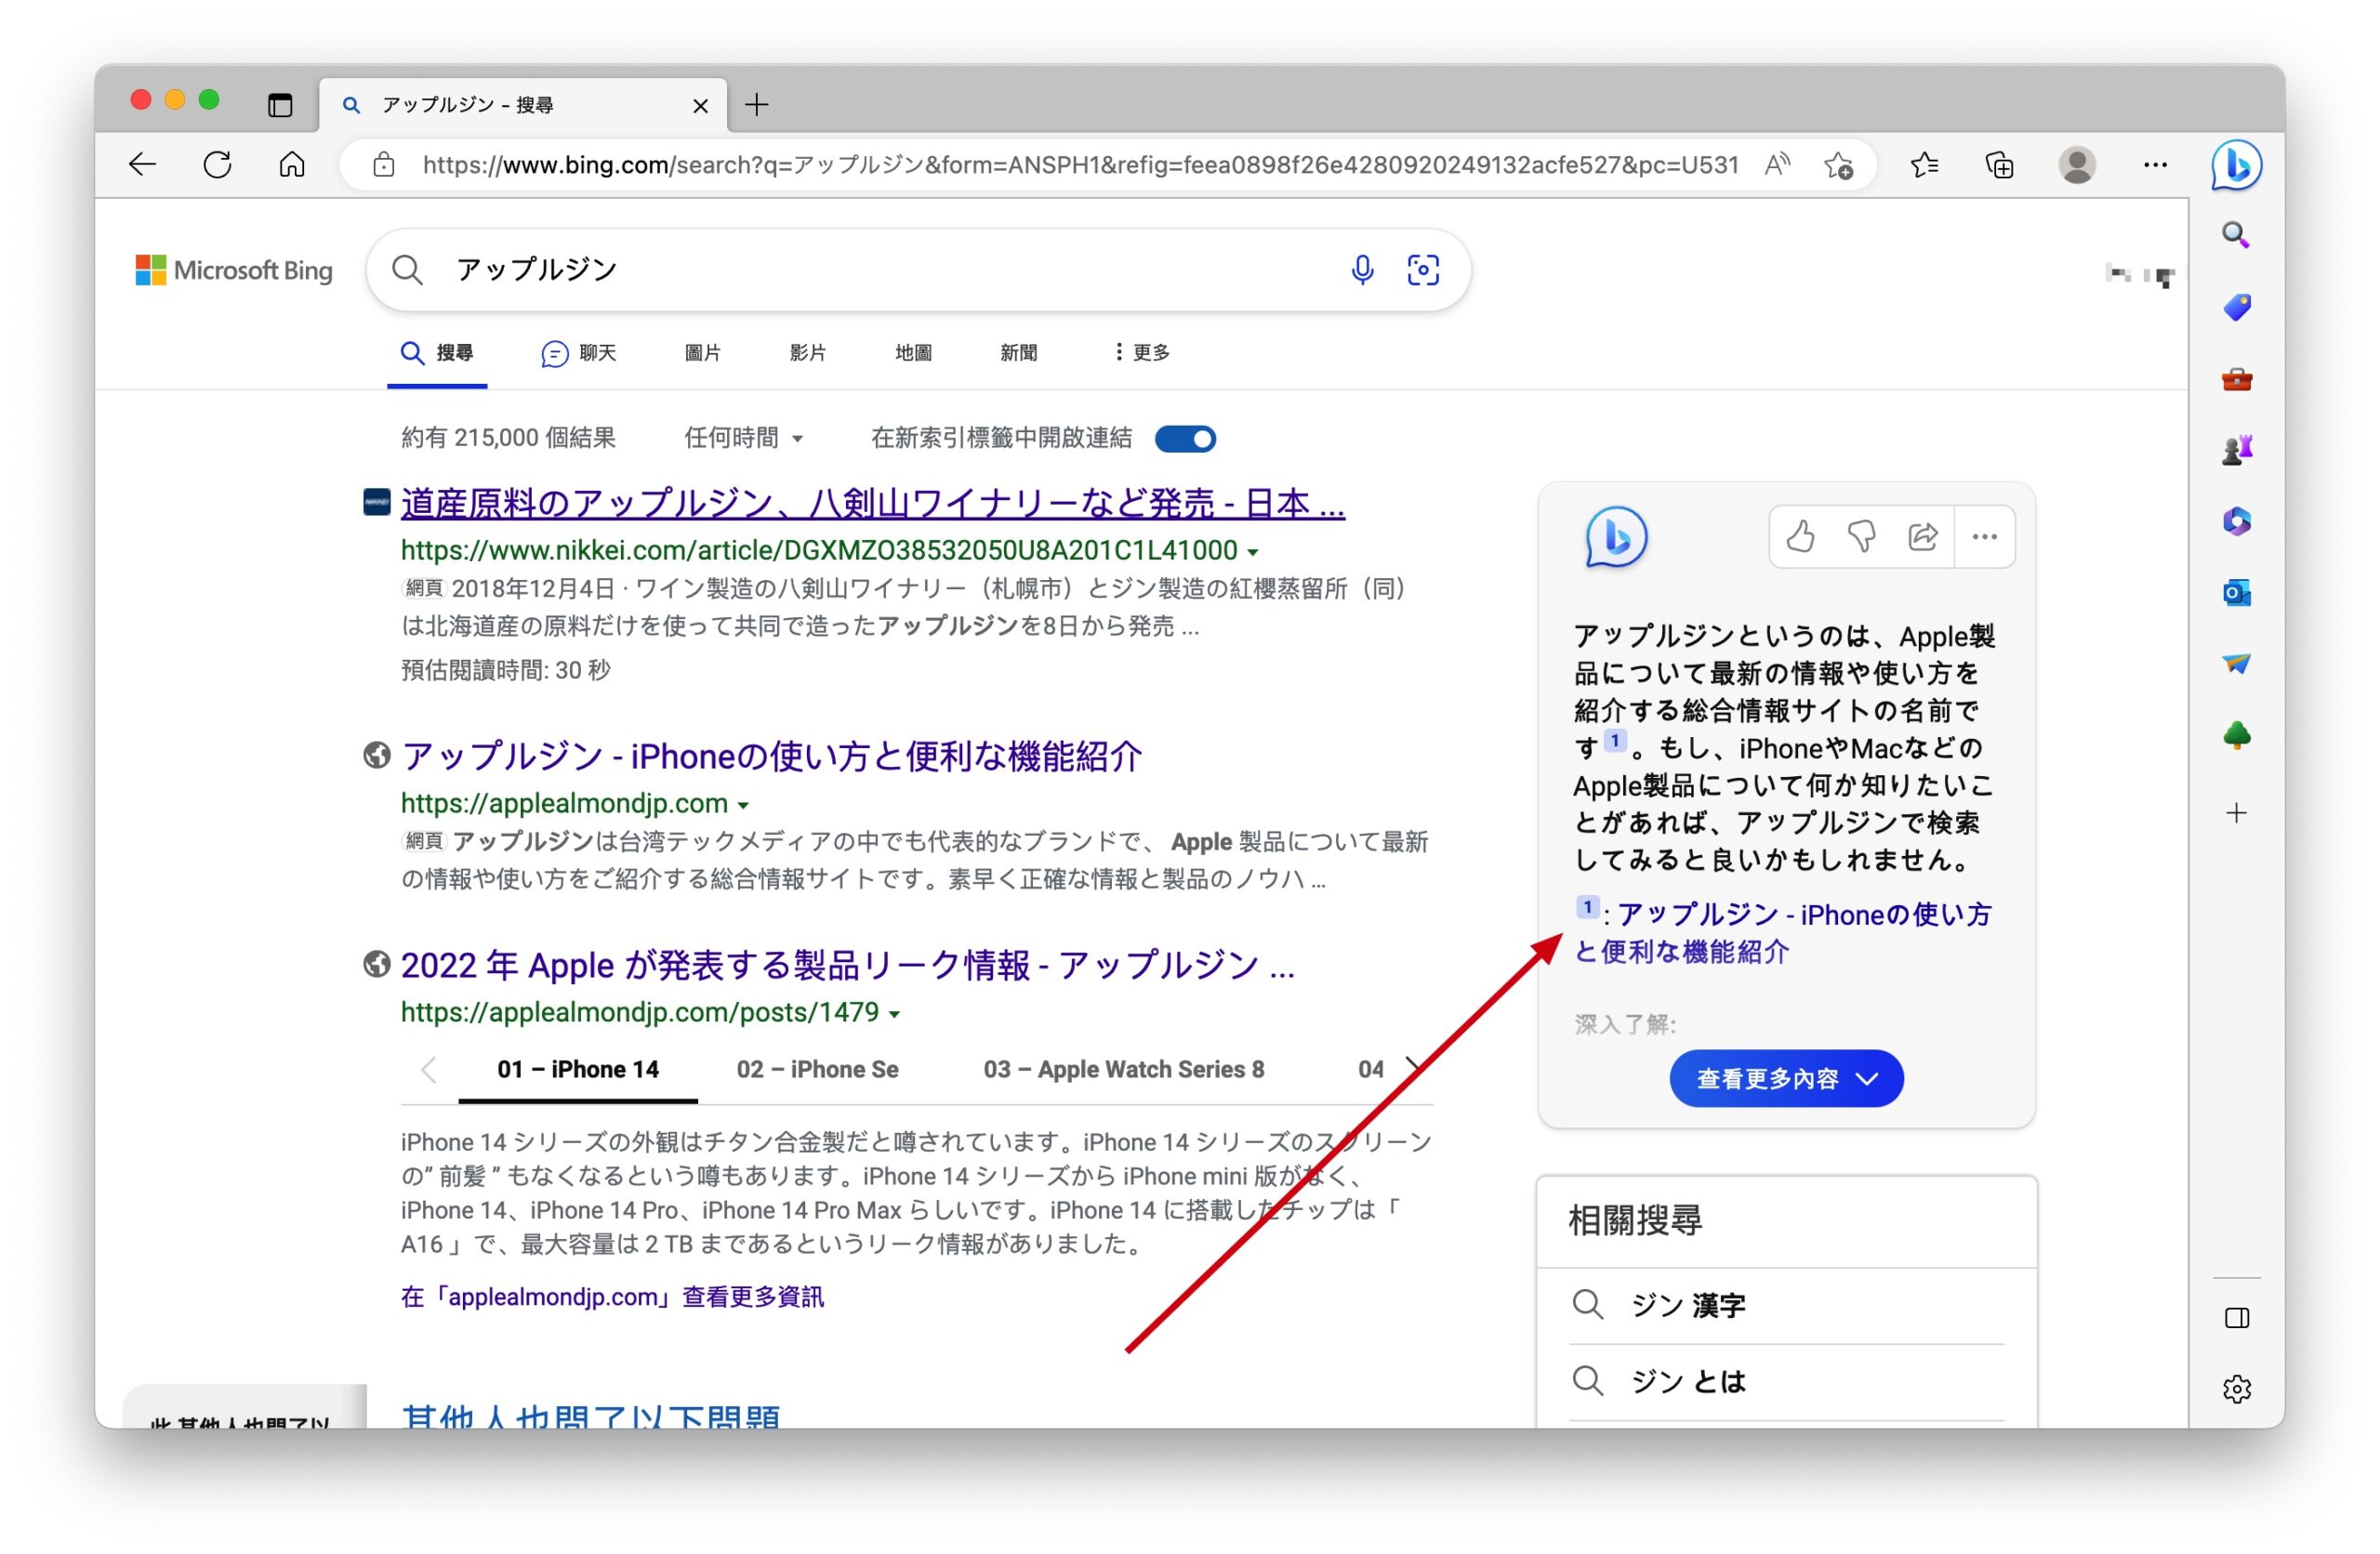Image resolution: width=2380 pixels, height=1554 pixels.
Task: Start voice search with microphone
Action: point(1362,270)
